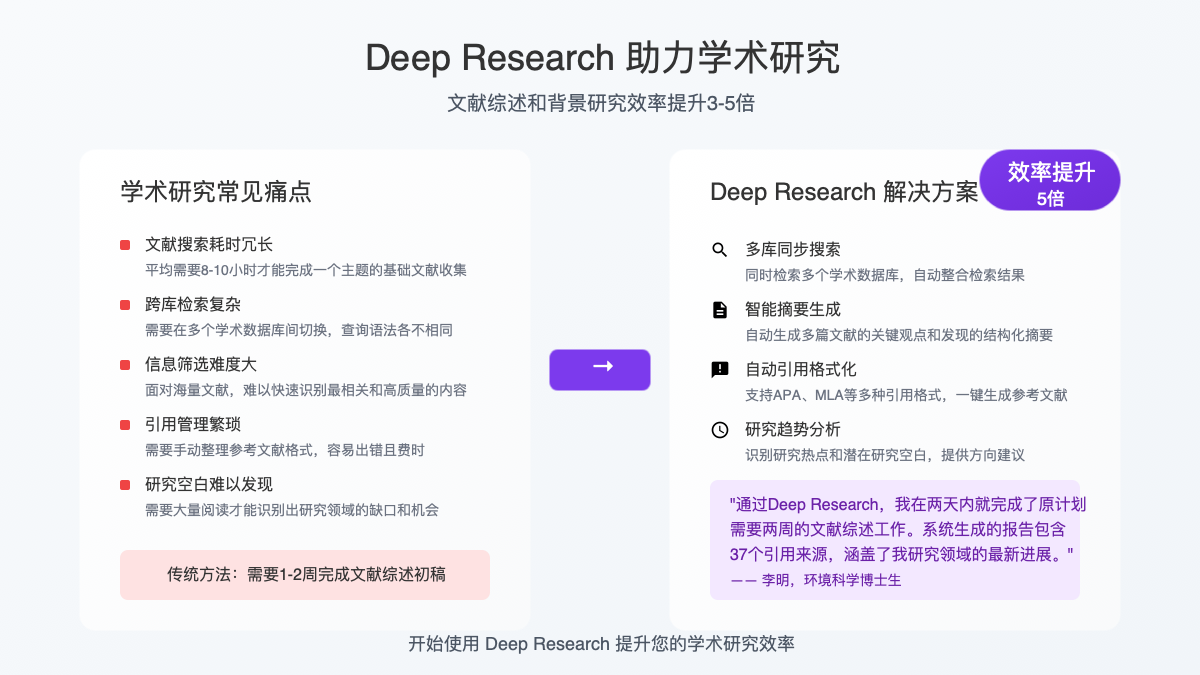
Task: Click the document icon beside 智能摘要生成
Action: point(719,310)
